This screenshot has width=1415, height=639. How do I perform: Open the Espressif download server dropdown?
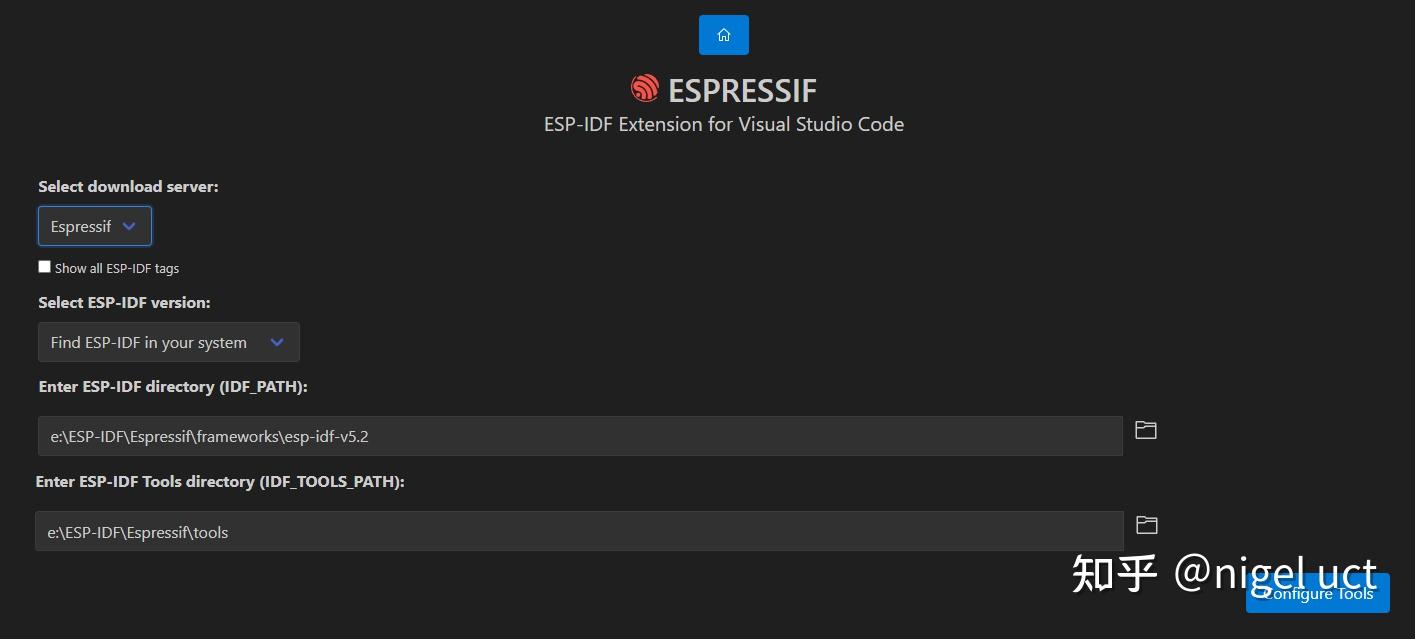[94, 225]
